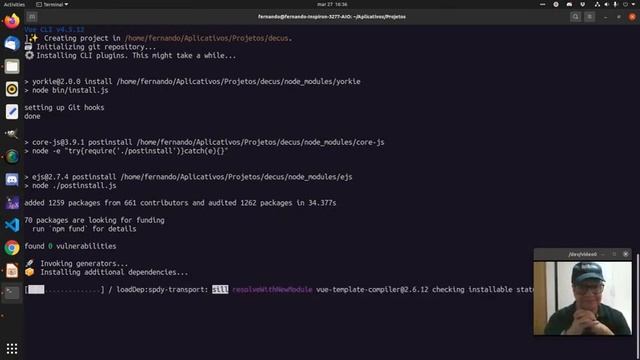Open the clock calendar in top bar
The width and height of the screenshot is (640, 360).
pos(332,4)
